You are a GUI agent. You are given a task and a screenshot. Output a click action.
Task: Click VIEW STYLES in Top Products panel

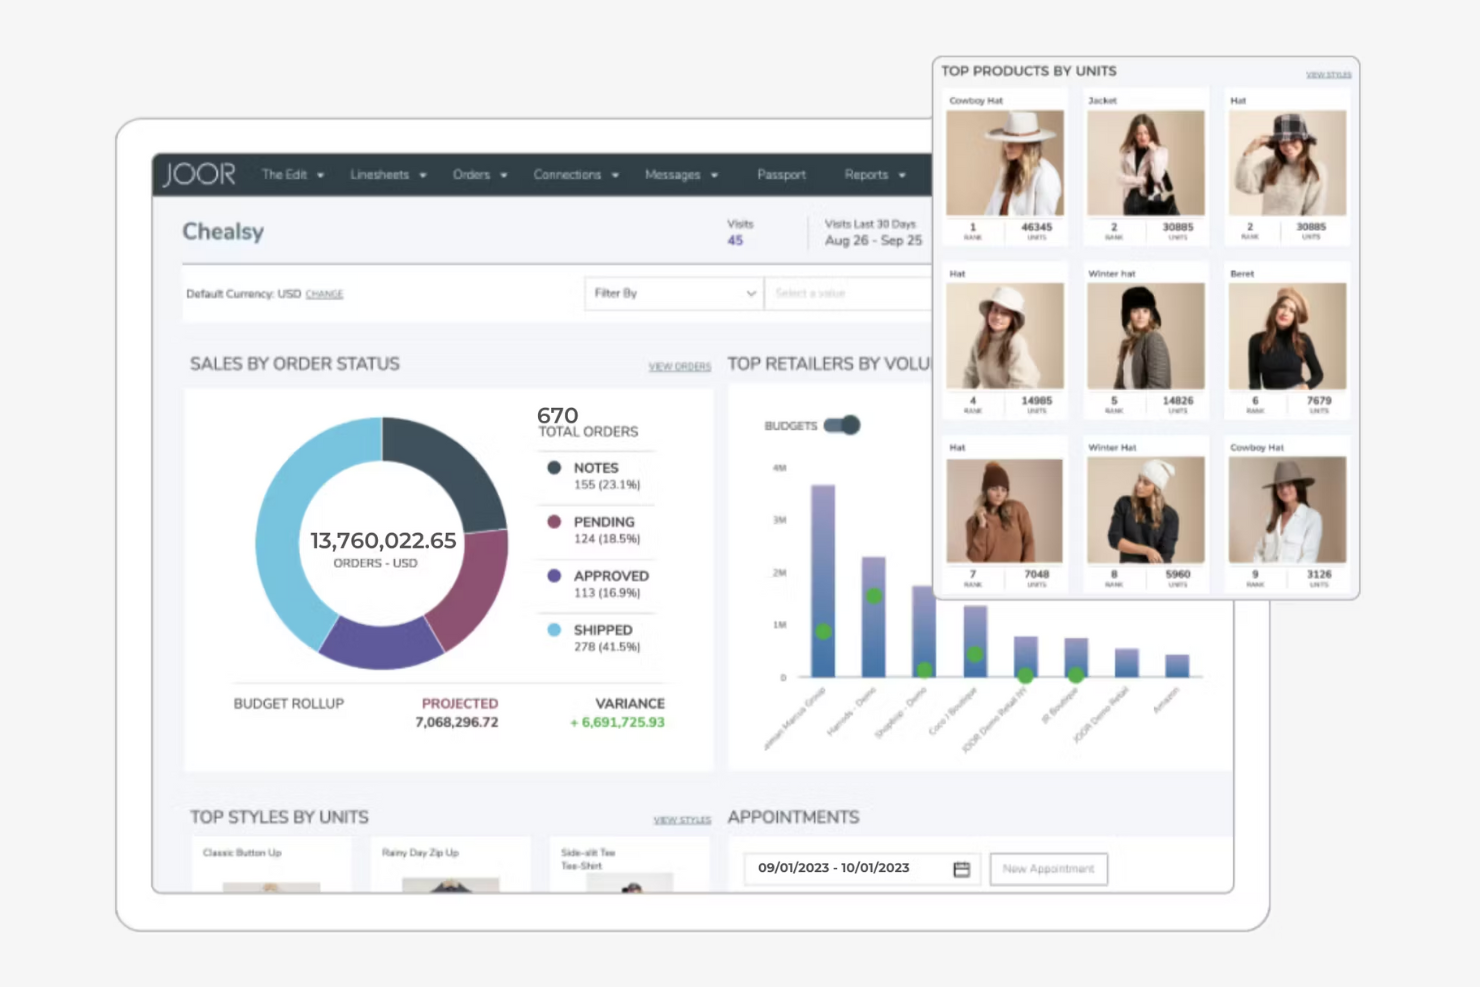click(1328, 72)
